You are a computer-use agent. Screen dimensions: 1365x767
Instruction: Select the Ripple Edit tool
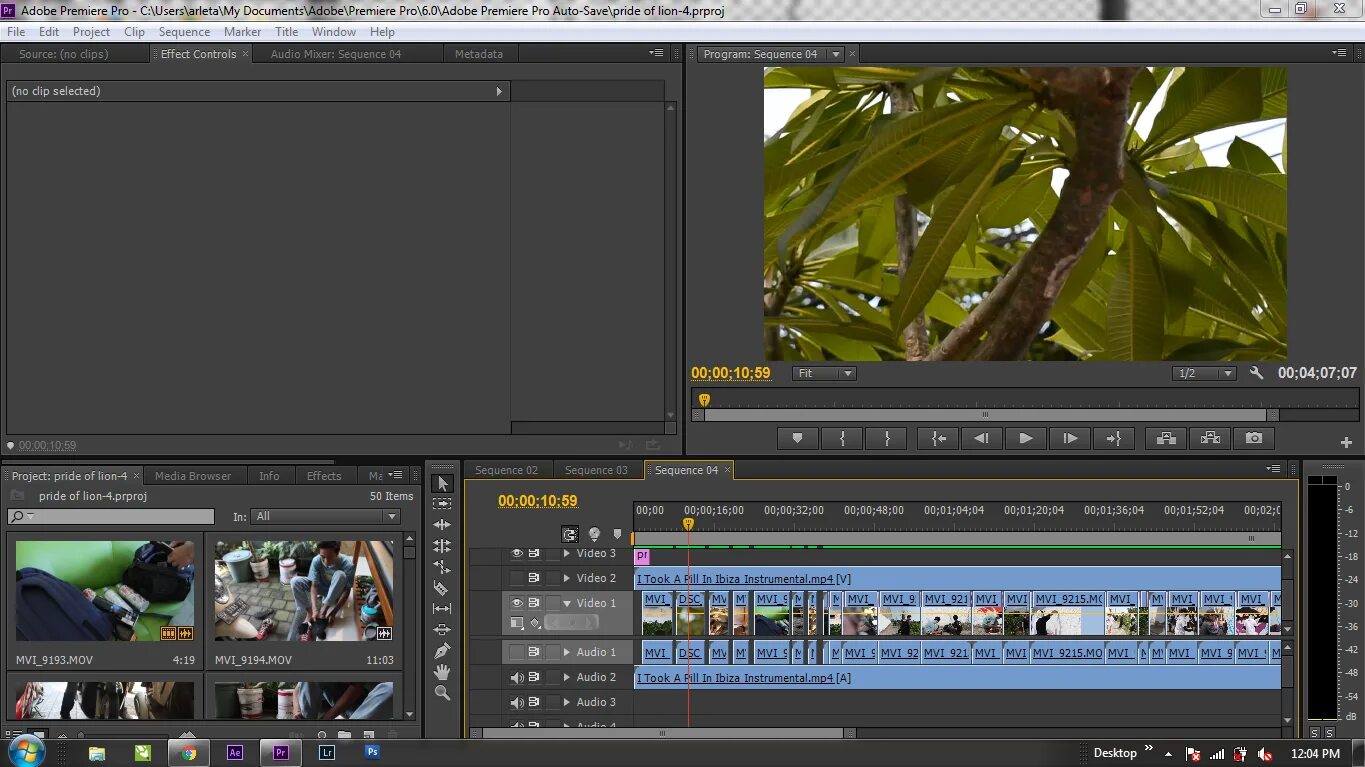pos(442,525)
